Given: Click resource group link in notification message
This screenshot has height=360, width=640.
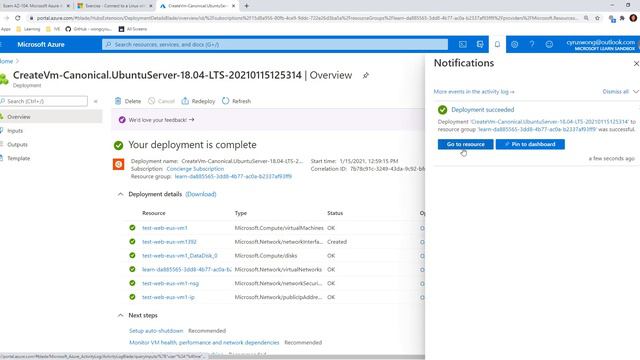Looking at the screenshot, I should point(537,129).
